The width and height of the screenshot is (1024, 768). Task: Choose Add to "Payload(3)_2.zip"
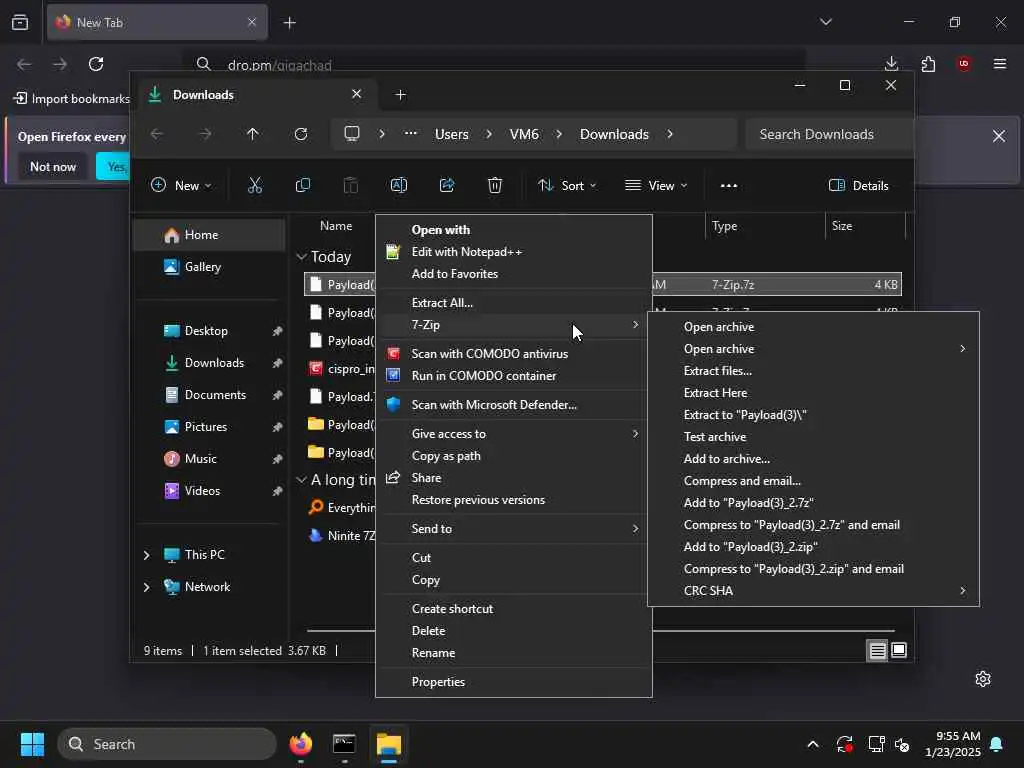813,547
